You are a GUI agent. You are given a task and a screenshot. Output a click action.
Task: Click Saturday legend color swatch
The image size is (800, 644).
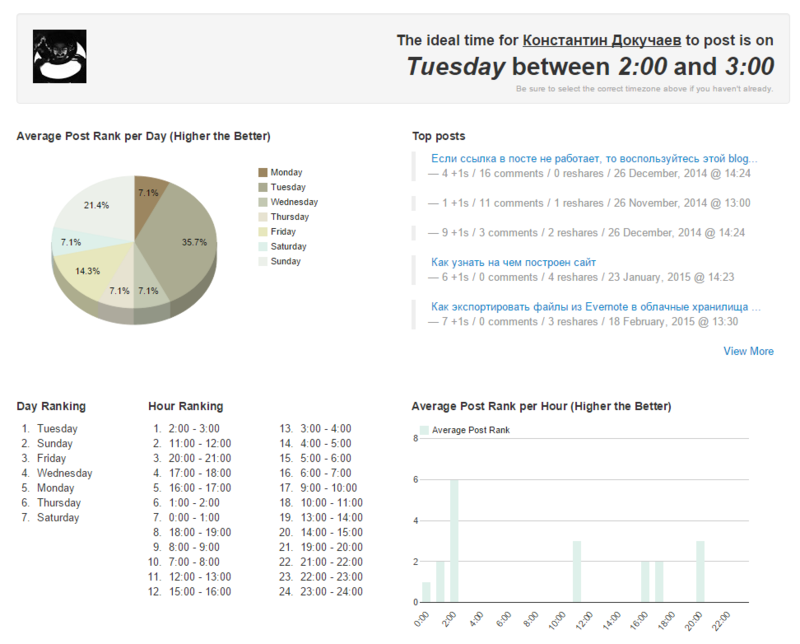263,246
